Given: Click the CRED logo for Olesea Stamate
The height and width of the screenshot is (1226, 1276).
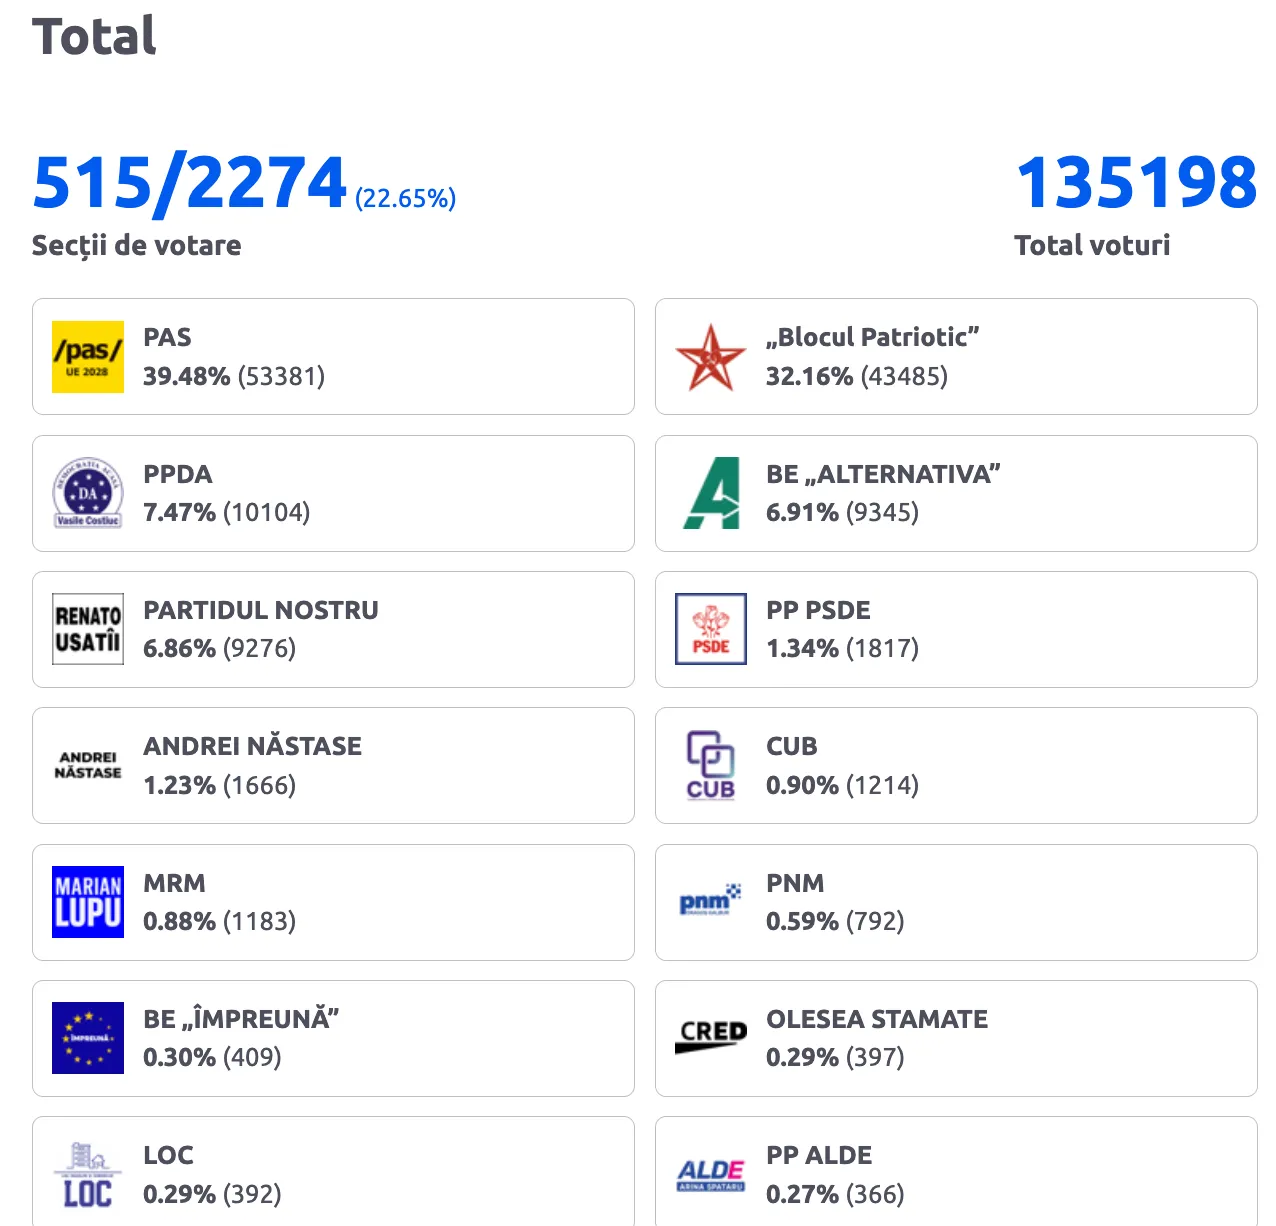Looking at the screenshot, I should click(711, 1038).
